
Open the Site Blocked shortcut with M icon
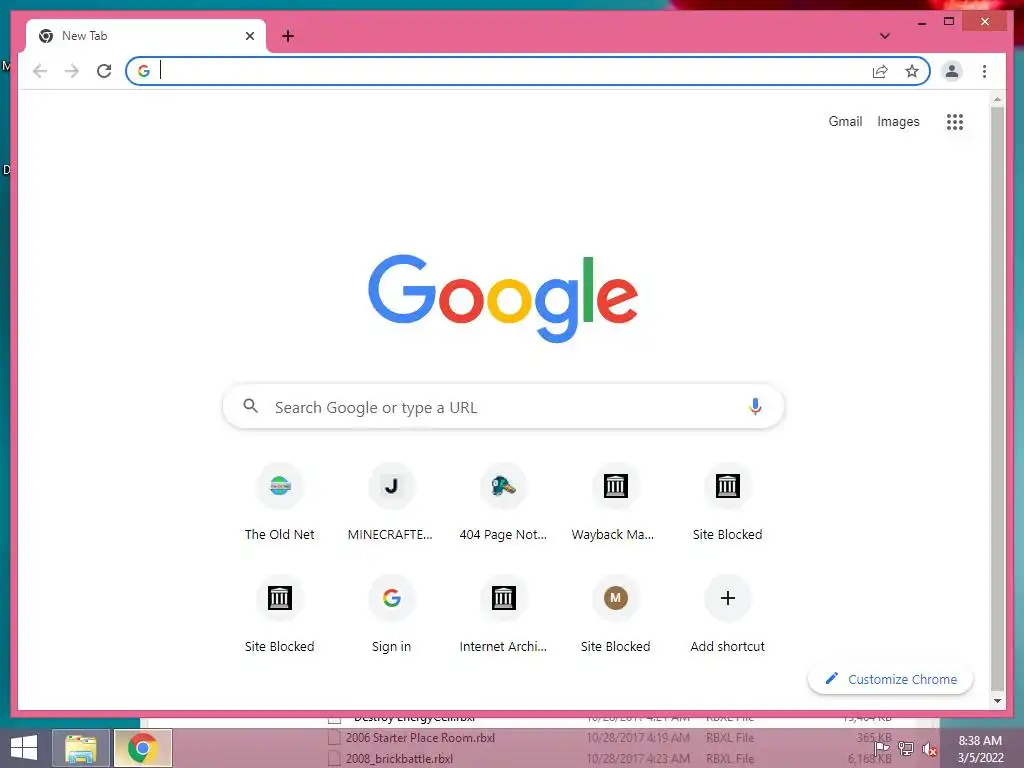pos(615,615)
